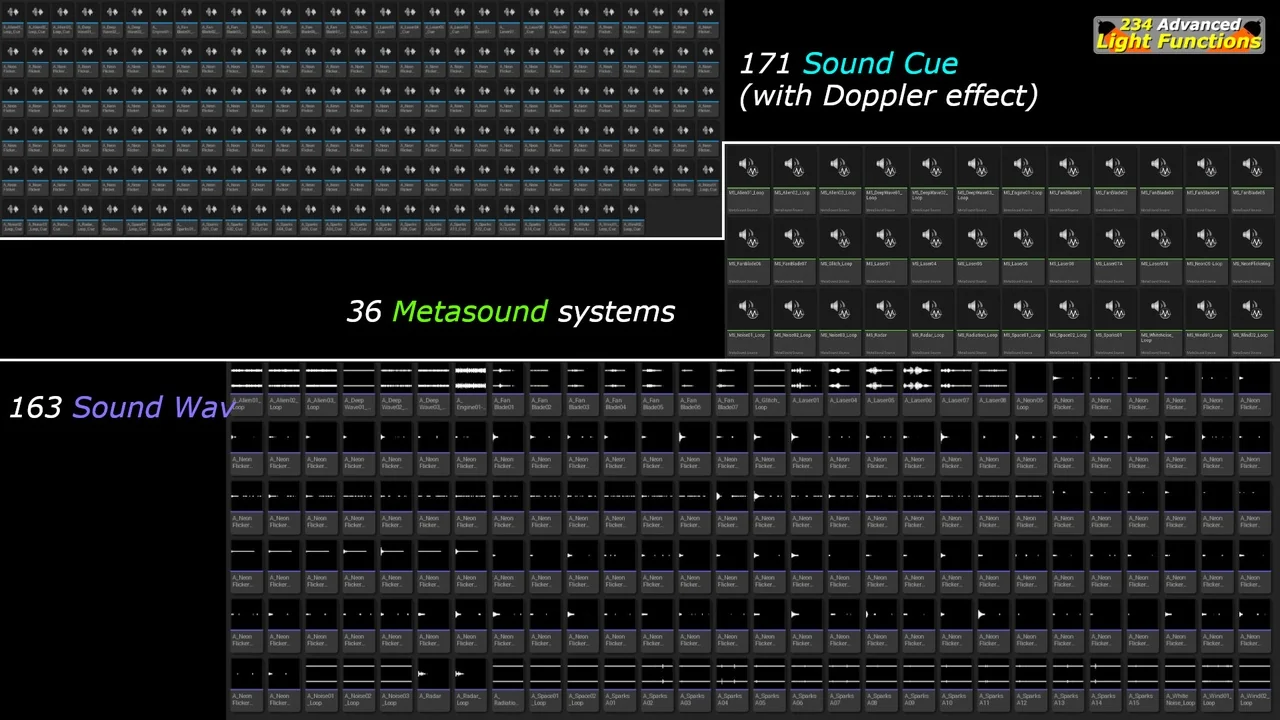Open the A_Glitch_Loop waveform thumbnail
1280x720 pixels.
[x=768, y=378]
